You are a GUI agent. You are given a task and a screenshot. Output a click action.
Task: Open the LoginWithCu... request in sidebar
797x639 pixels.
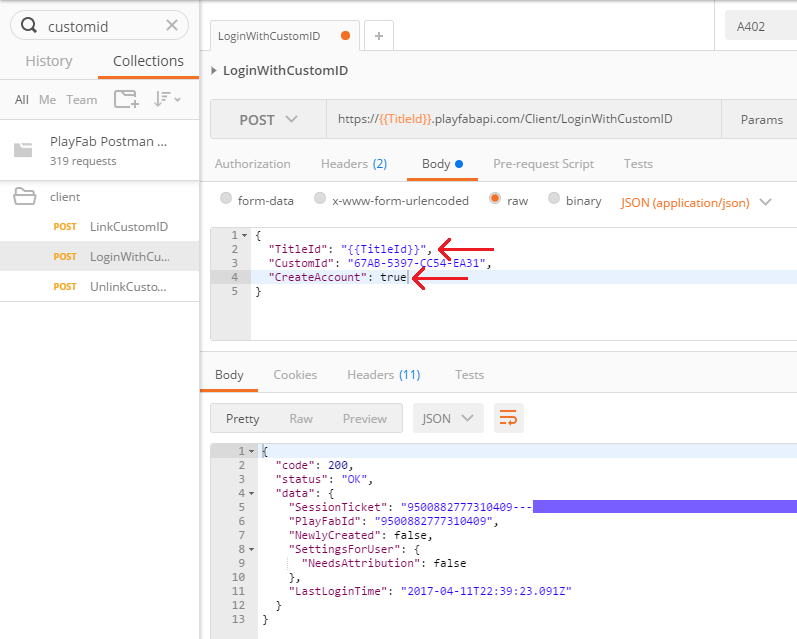pos(100,256)
